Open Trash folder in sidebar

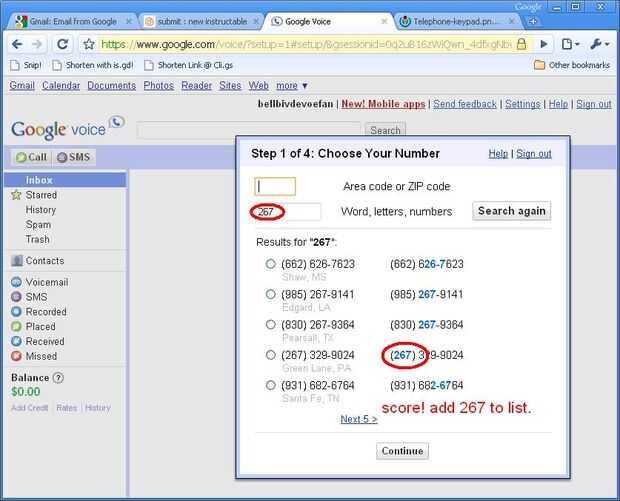(38, 239)
